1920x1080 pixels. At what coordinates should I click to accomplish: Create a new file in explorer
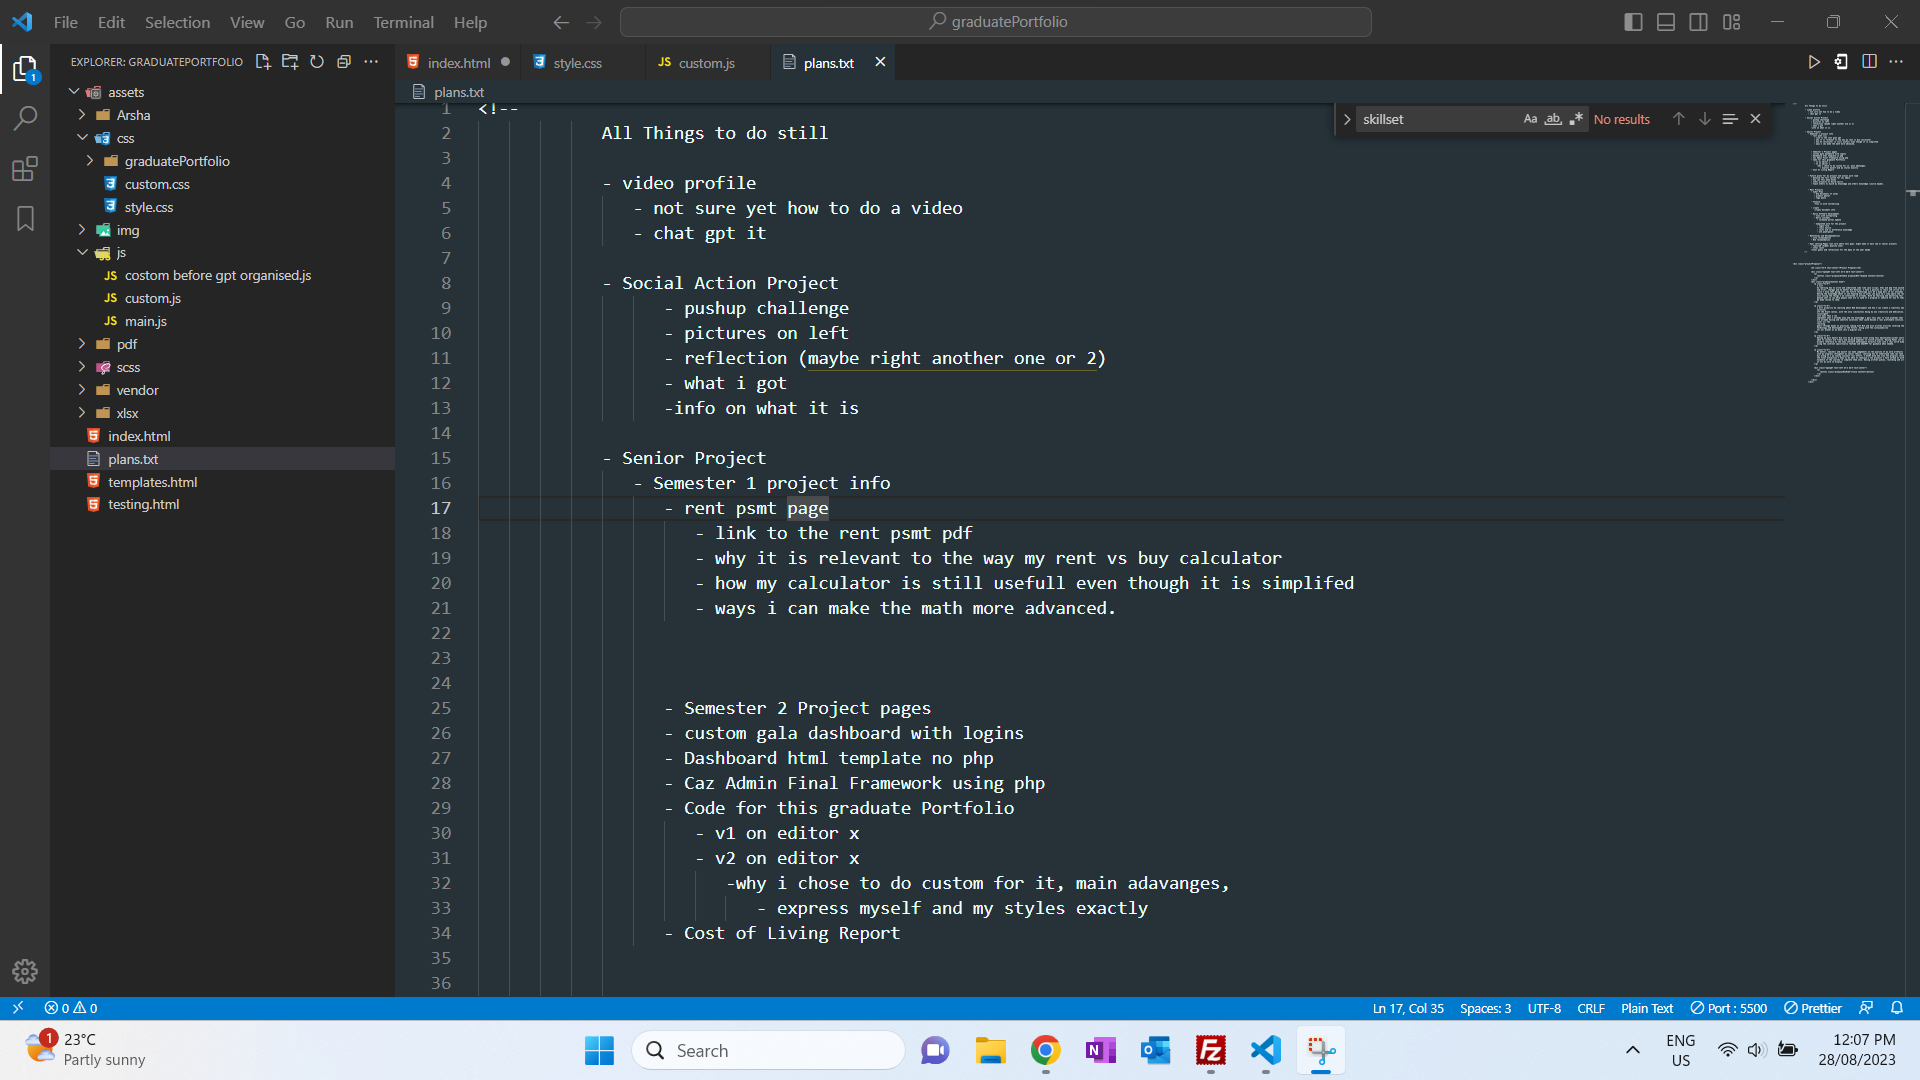point(263,62)
